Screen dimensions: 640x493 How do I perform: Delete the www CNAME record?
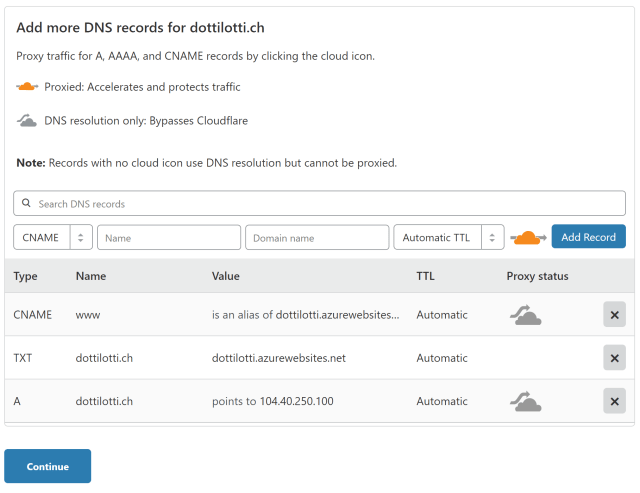click(x=614, y=315)
